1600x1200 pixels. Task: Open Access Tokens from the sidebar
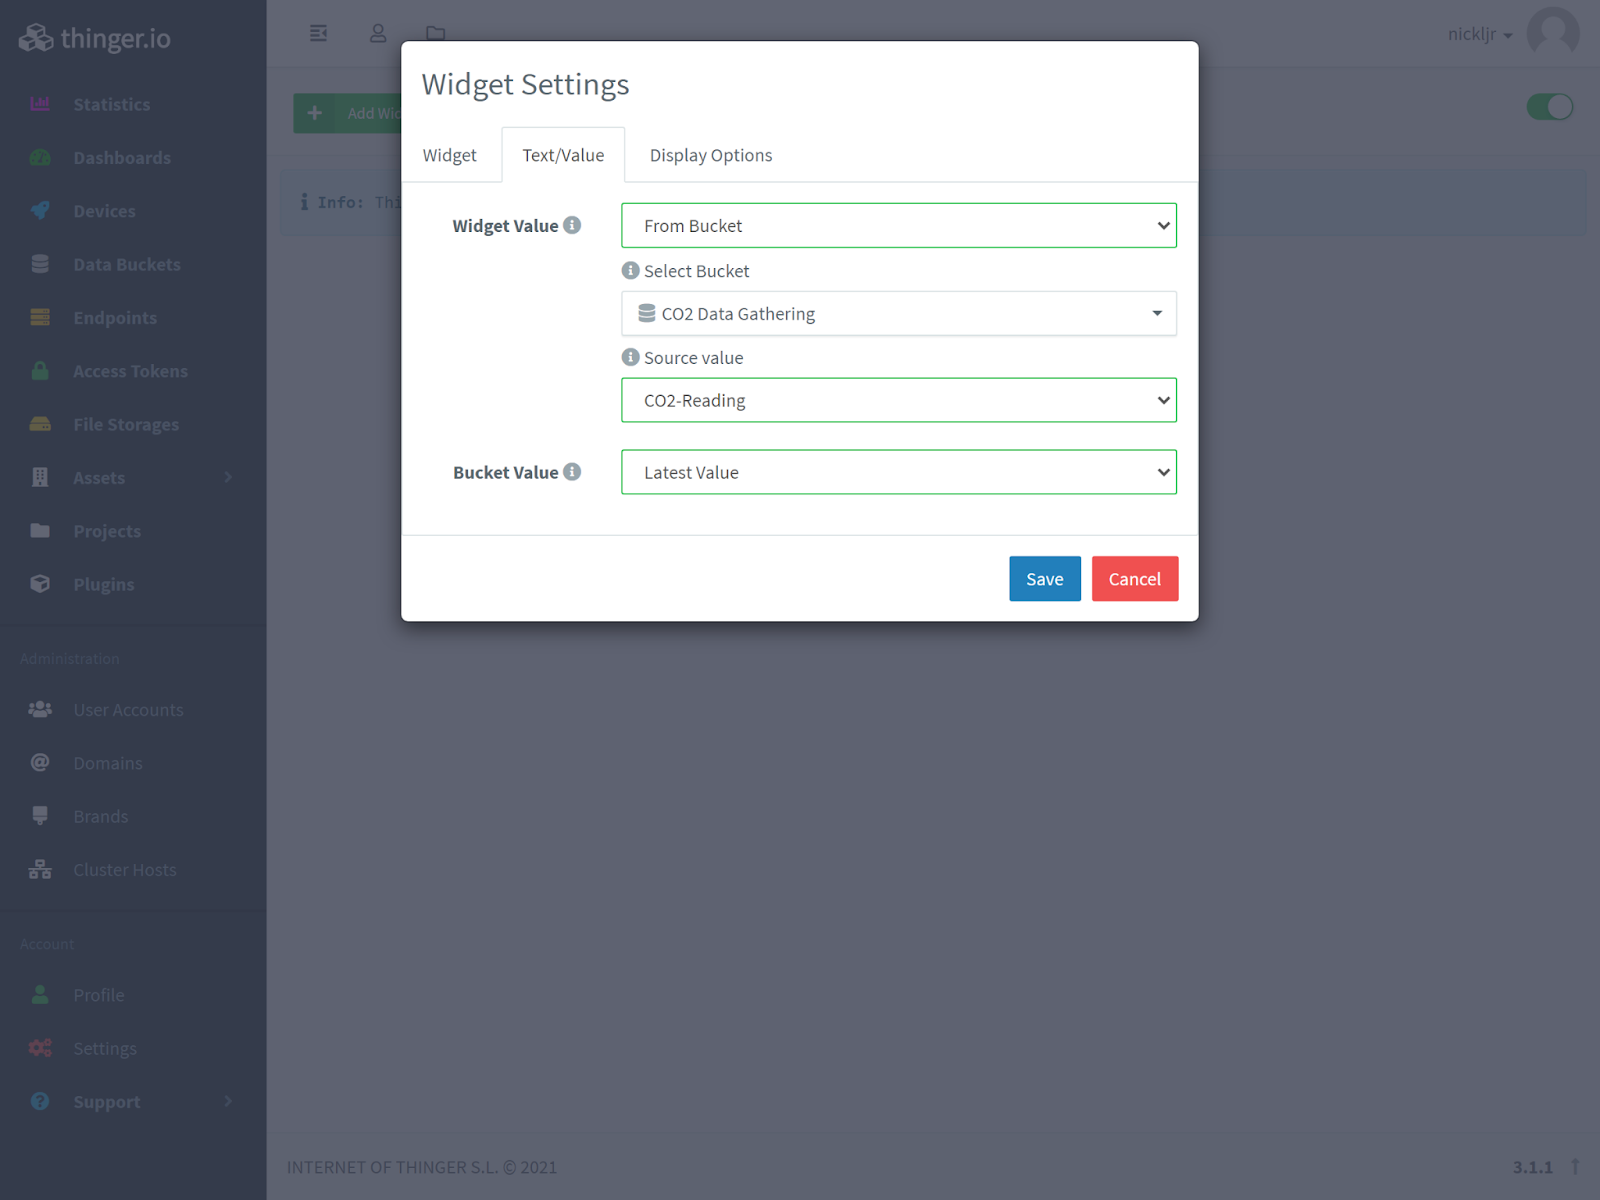40,370
